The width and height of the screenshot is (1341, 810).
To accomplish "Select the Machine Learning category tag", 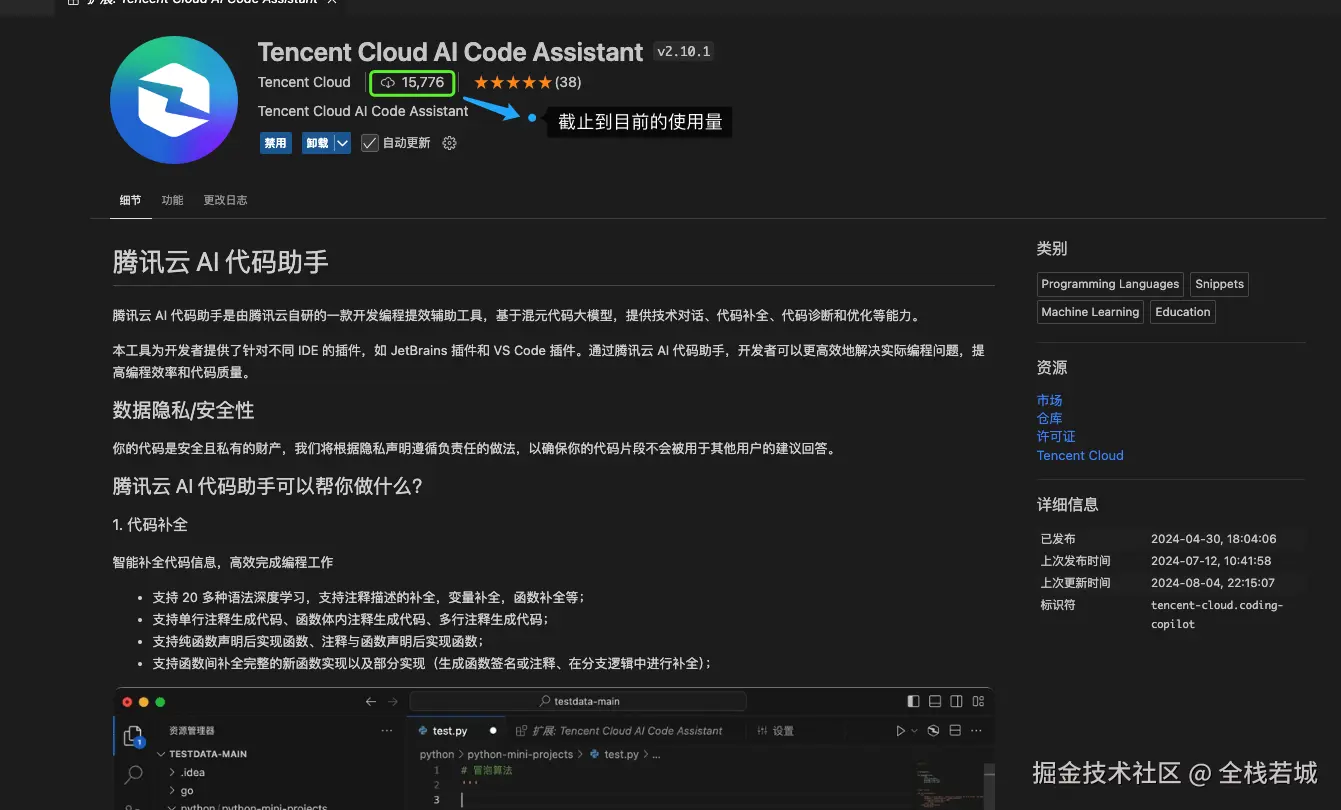I will point(1090,312).
